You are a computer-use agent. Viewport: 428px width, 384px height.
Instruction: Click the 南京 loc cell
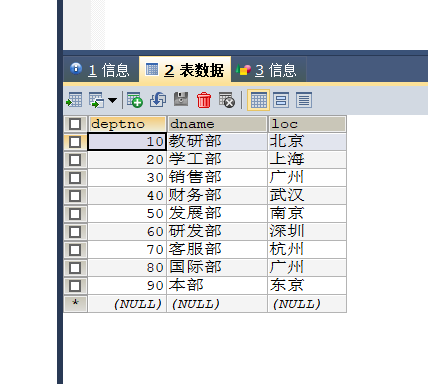307,214
